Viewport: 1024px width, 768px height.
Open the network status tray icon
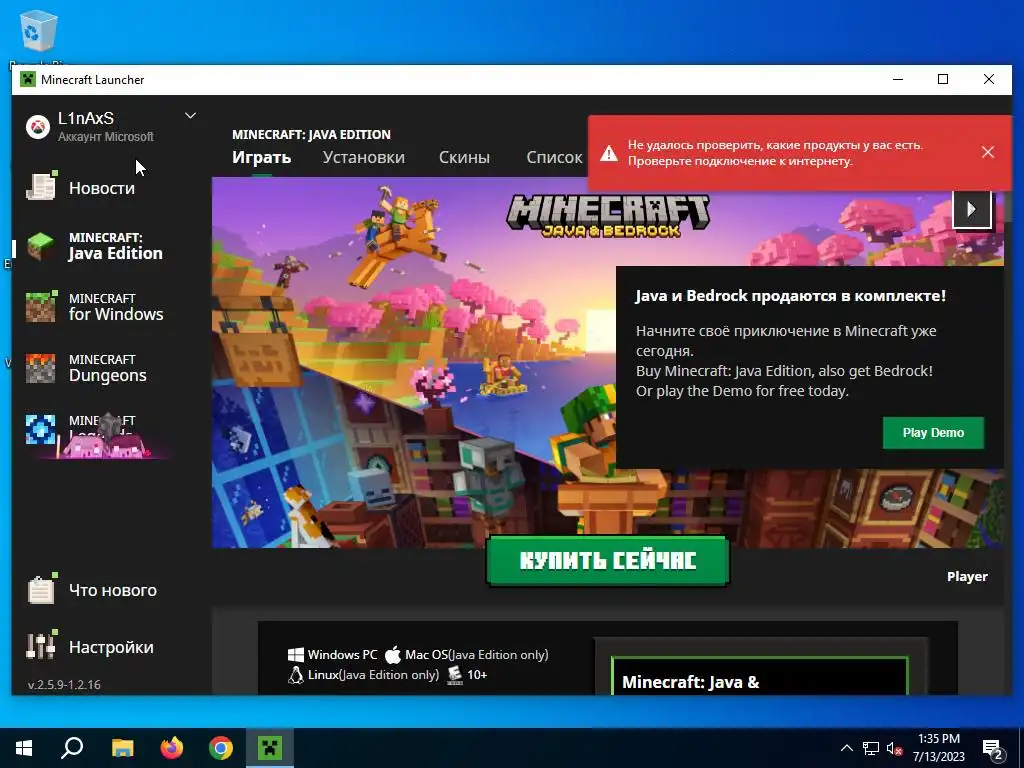[871, 748]
